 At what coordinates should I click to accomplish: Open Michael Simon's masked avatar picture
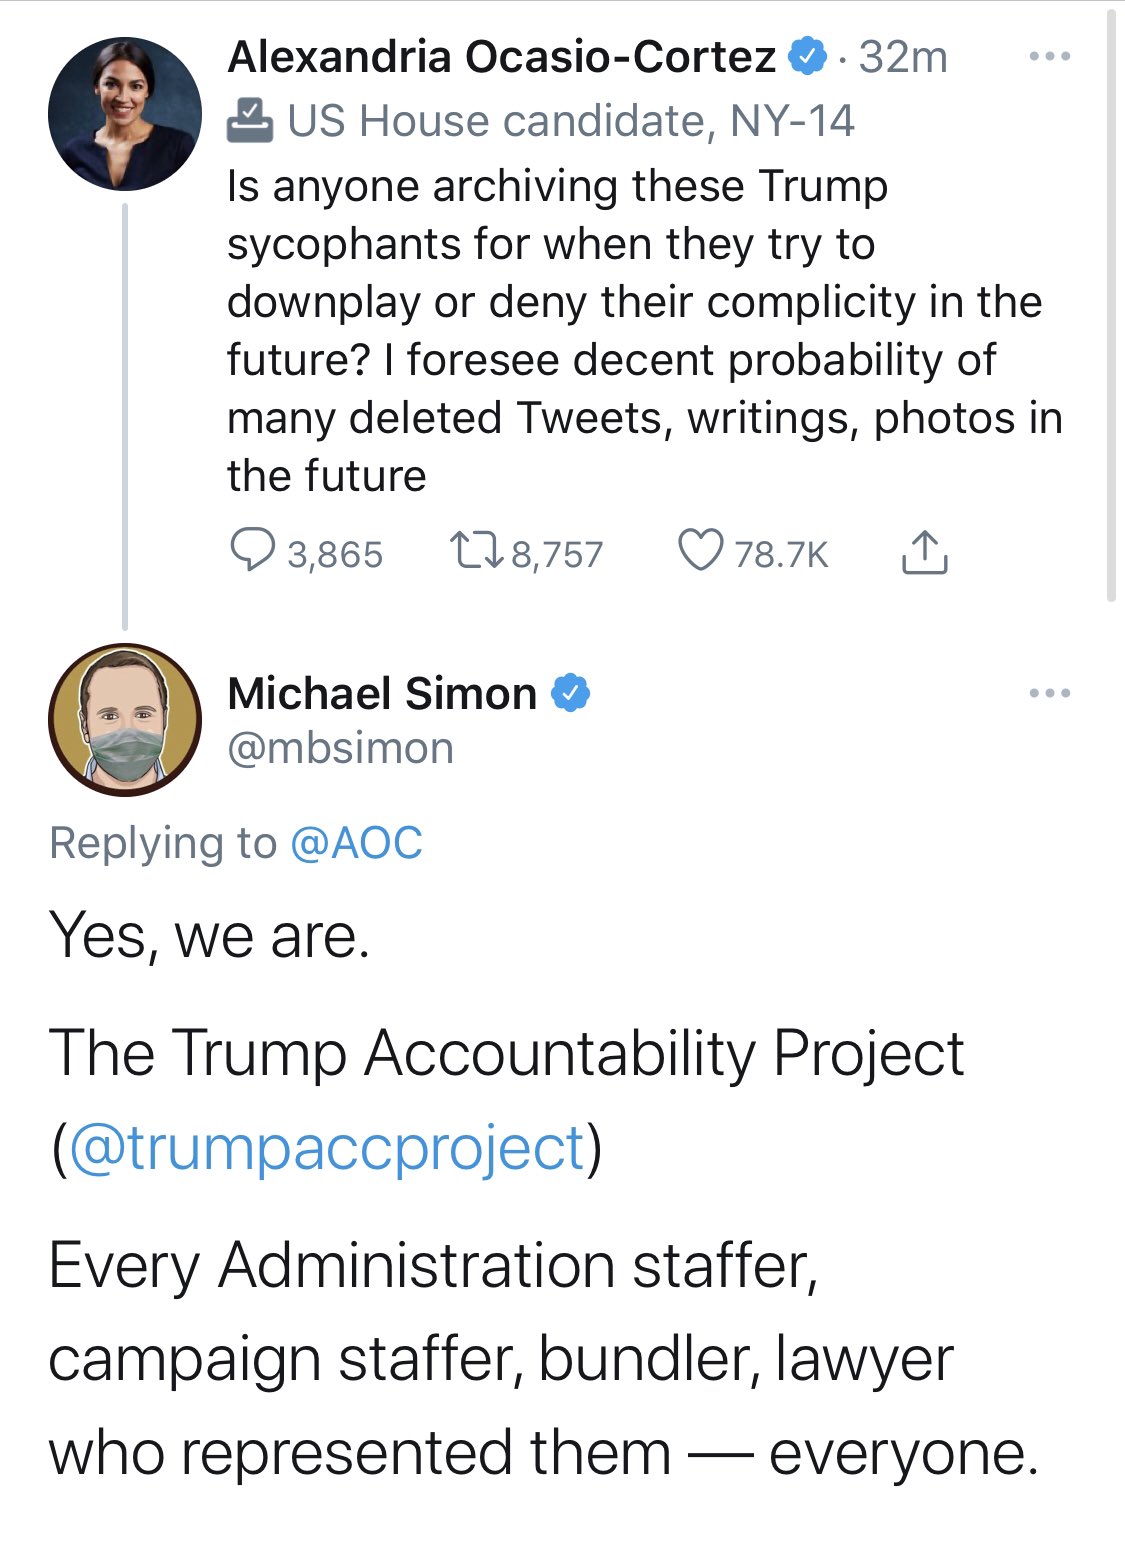tap(125, 720)
